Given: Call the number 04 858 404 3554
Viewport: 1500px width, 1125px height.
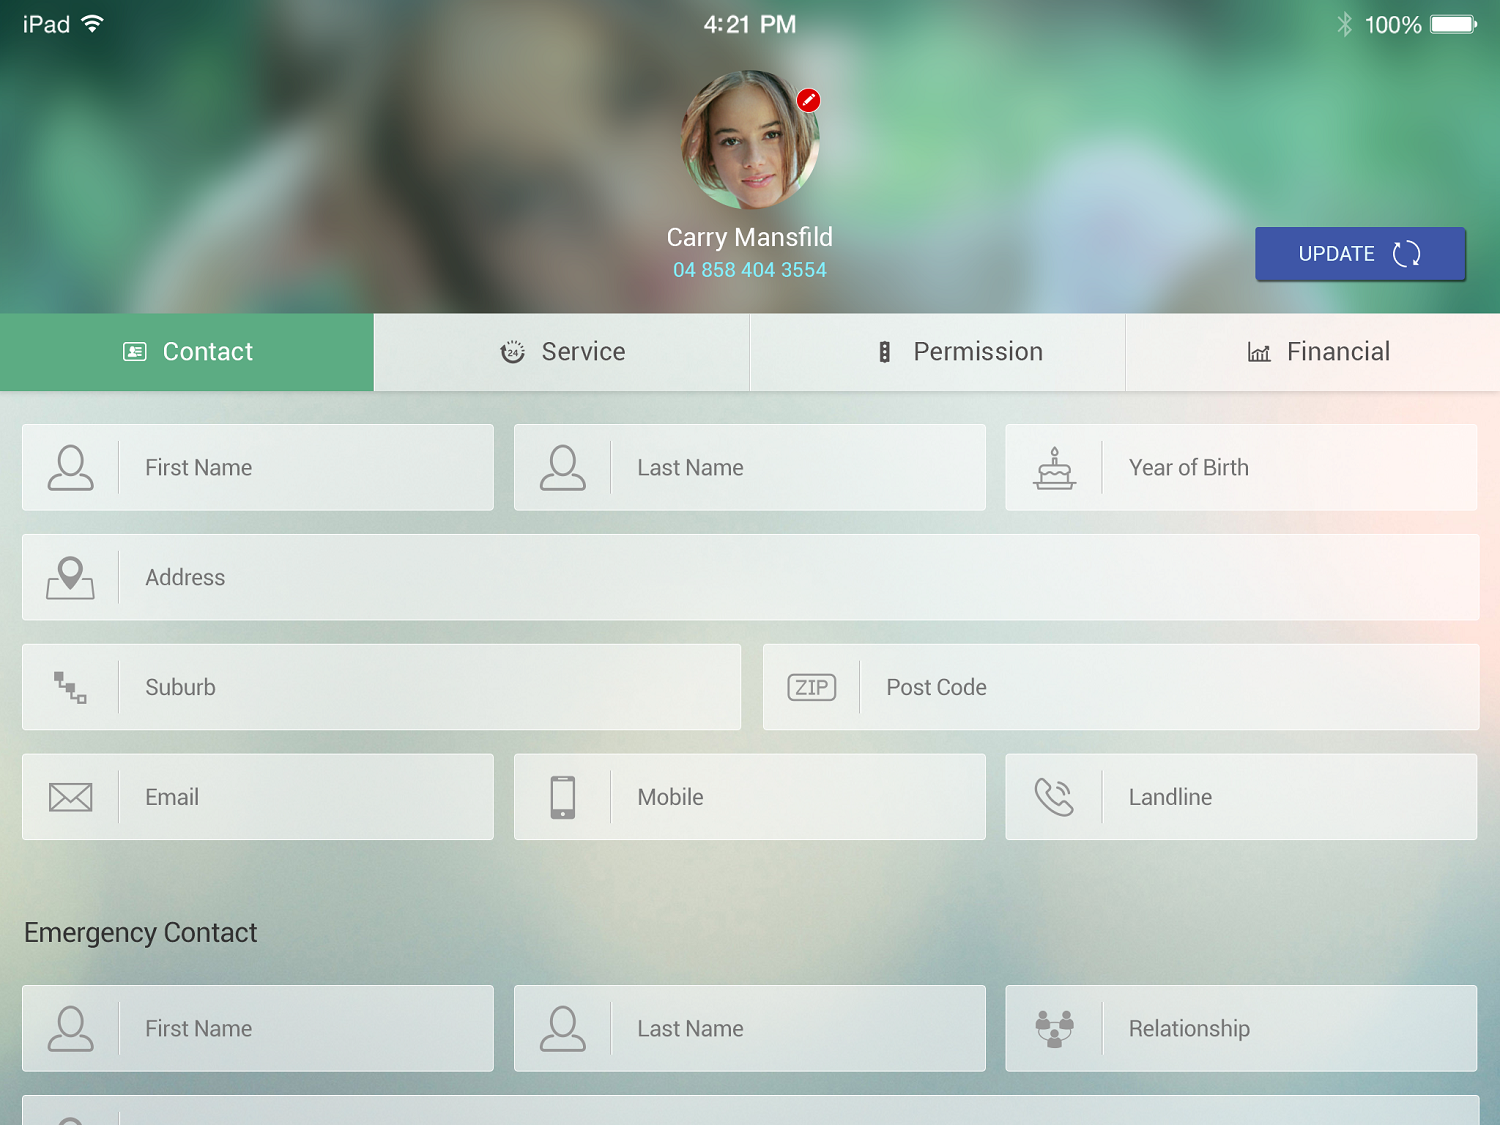Looking at the screenshot, I should pos(750,270).
